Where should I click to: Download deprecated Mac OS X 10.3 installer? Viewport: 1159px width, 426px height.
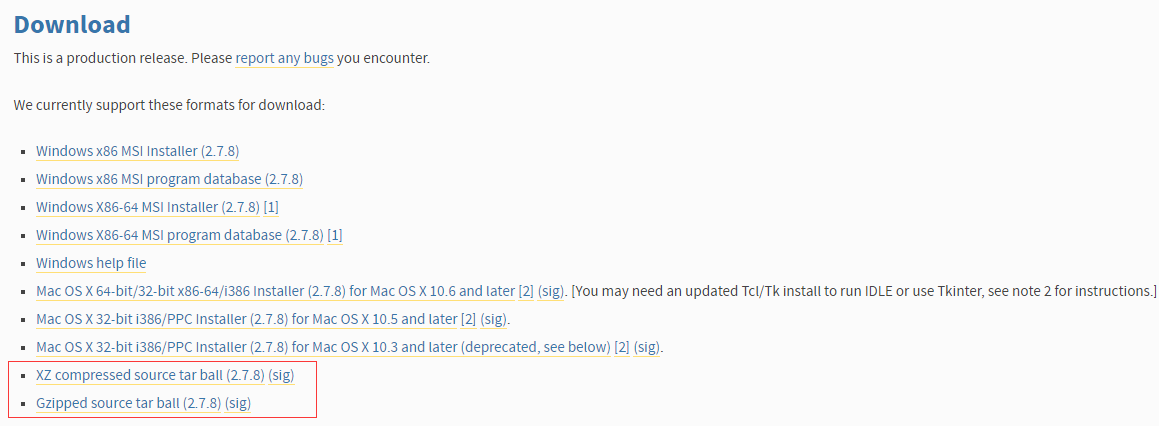click(x=324, y=347)
